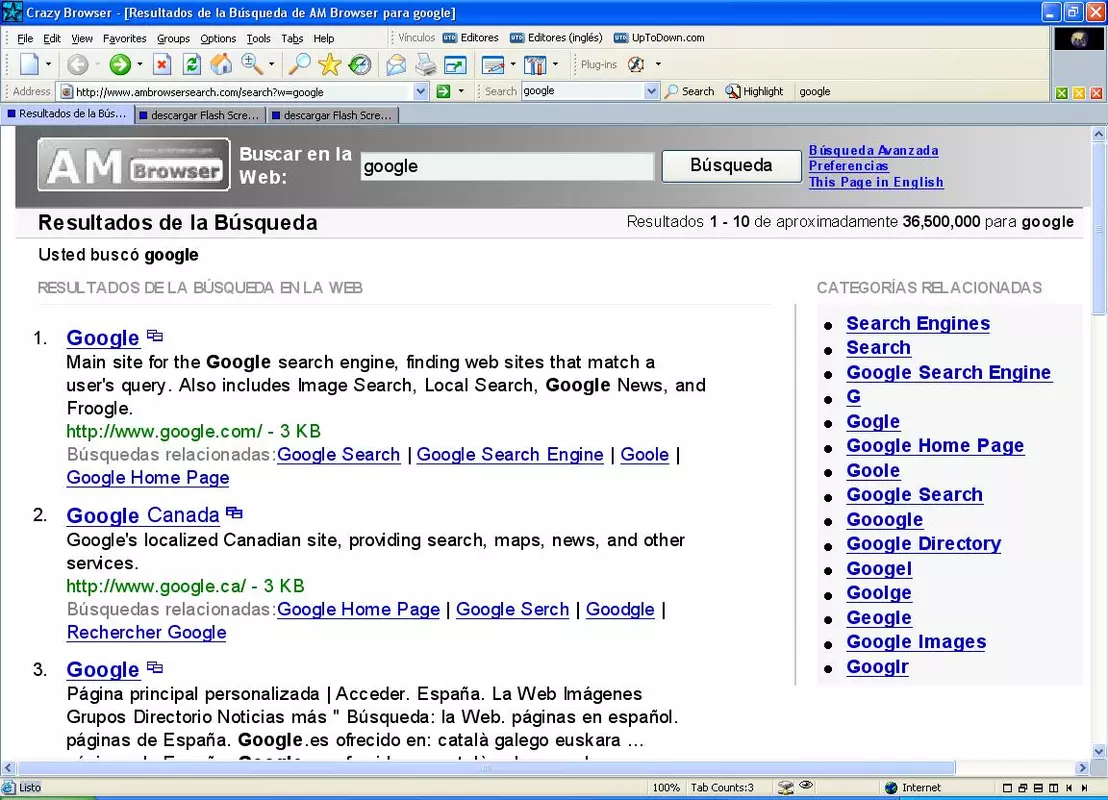Click the Plug-ins compass icon
This screenshot has width=1108, height=800.
pos(636,64)
